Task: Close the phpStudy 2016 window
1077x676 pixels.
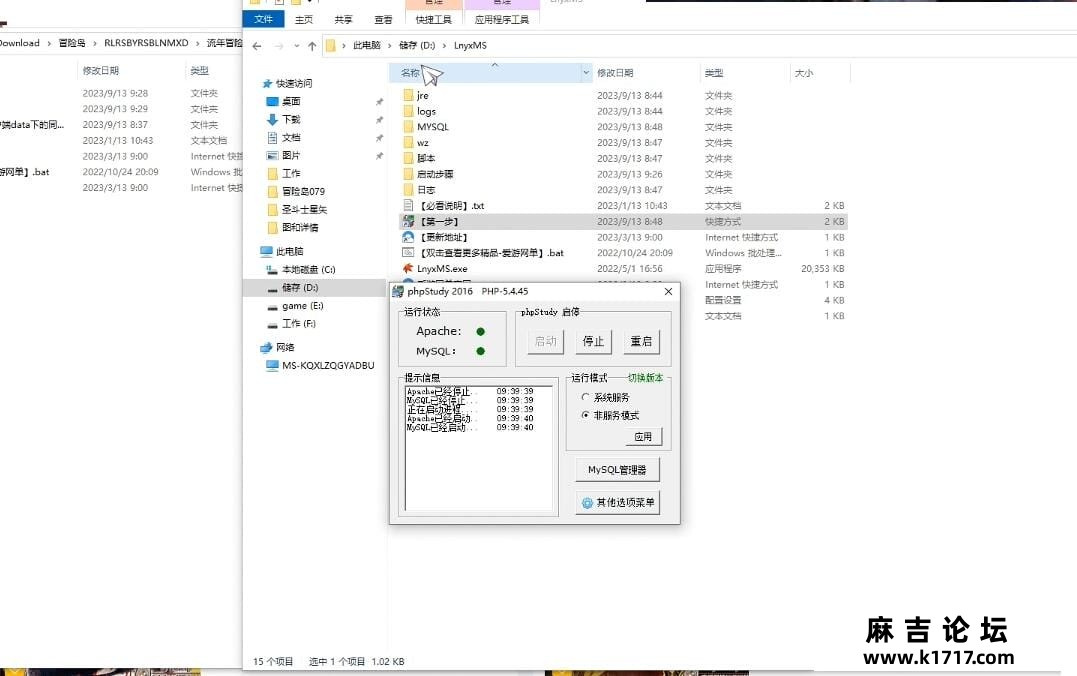Action: [x=668, y=292]
